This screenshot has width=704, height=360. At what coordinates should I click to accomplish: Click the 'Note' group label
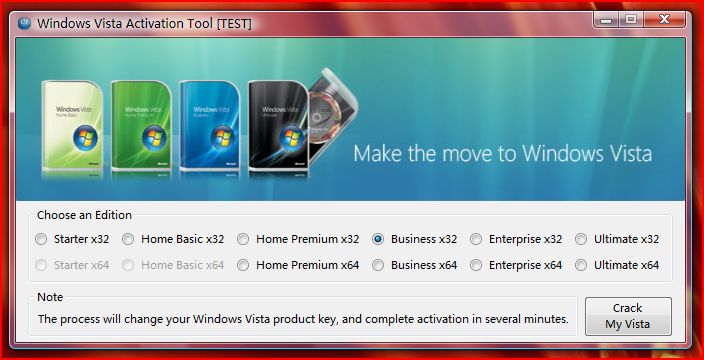pyautogui.click(x=50, y=297)
